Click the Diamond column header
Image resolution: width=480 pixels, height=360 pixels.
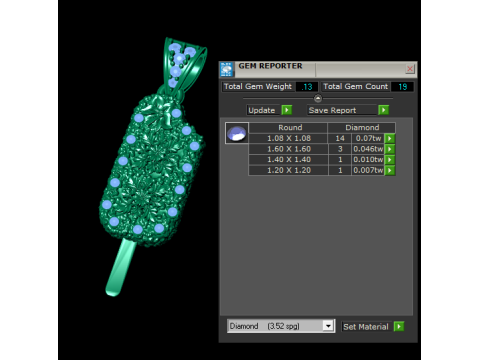[x=362, y=128]
